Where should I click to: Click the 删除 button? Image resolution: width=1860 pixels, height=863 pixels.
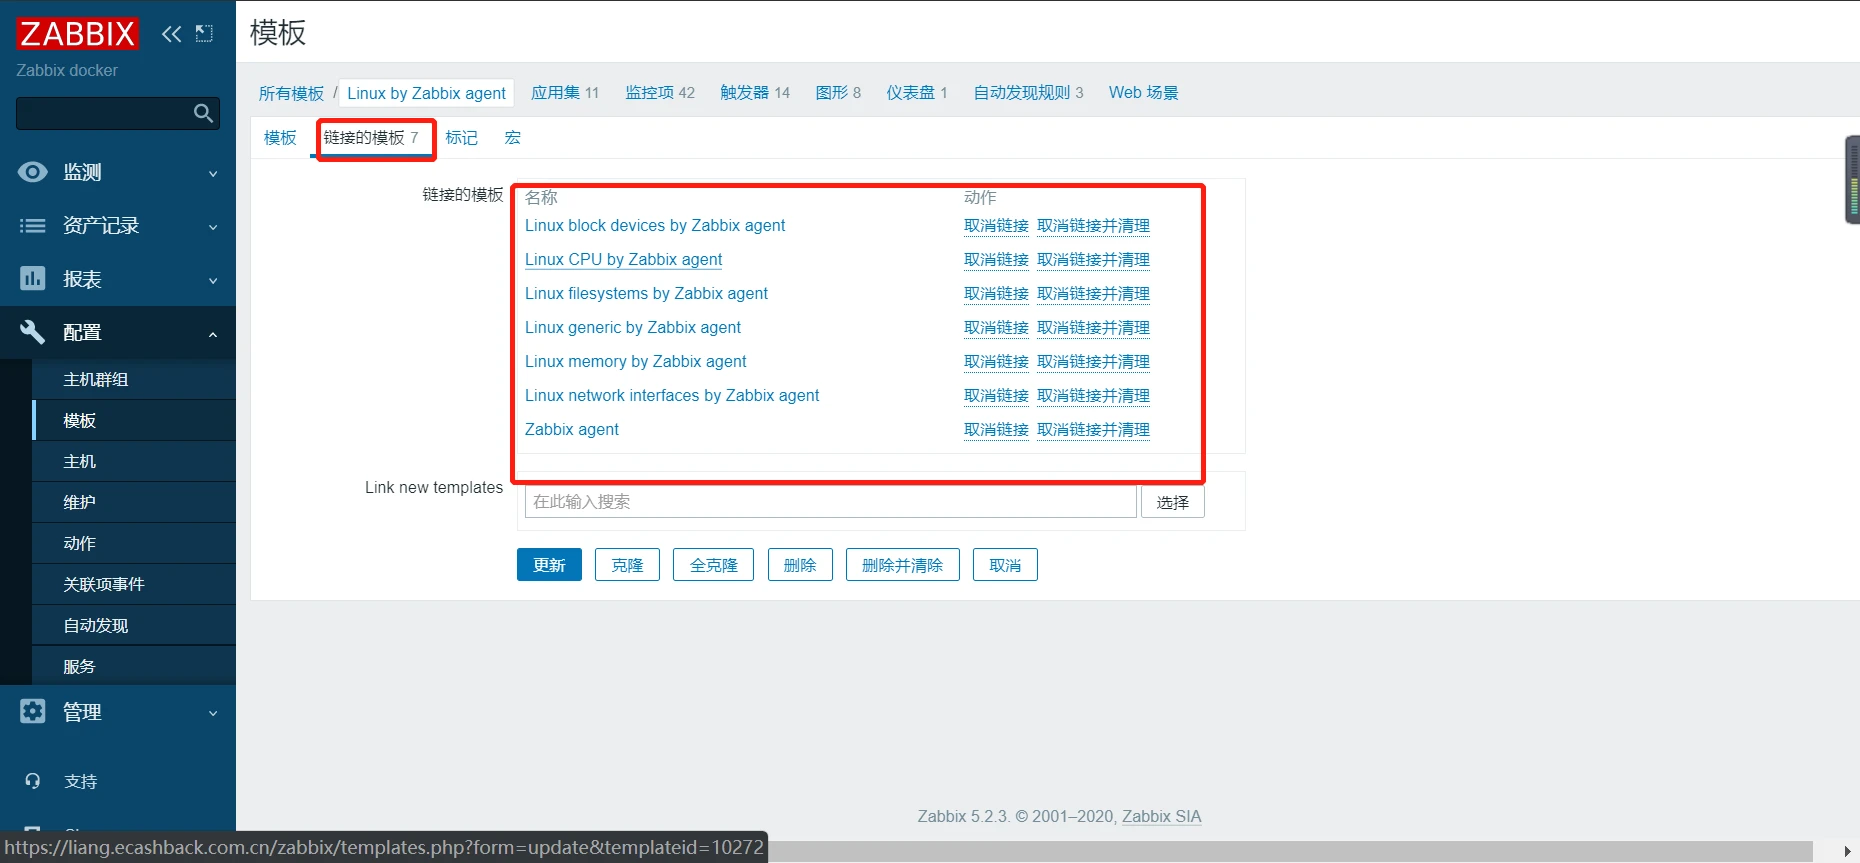pyautogui.click(x=800, y=565)
